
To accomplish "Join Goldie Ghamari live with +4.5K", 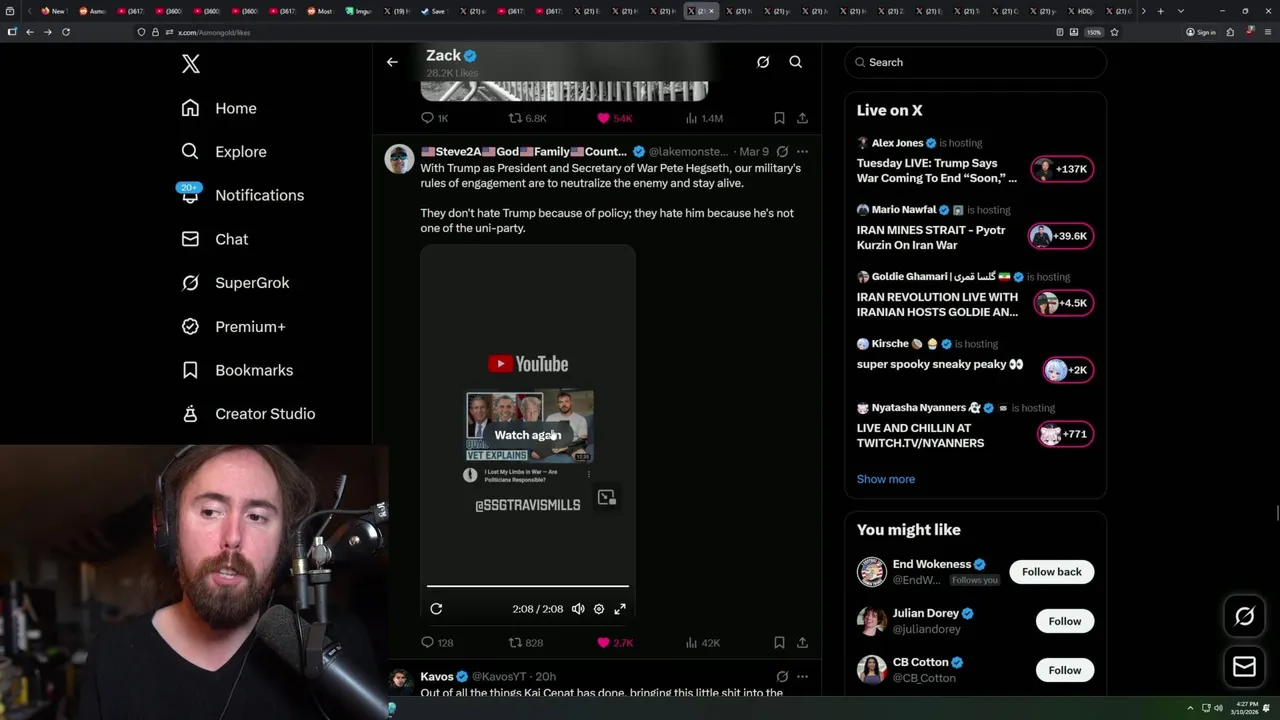I will coord(1064,303).
